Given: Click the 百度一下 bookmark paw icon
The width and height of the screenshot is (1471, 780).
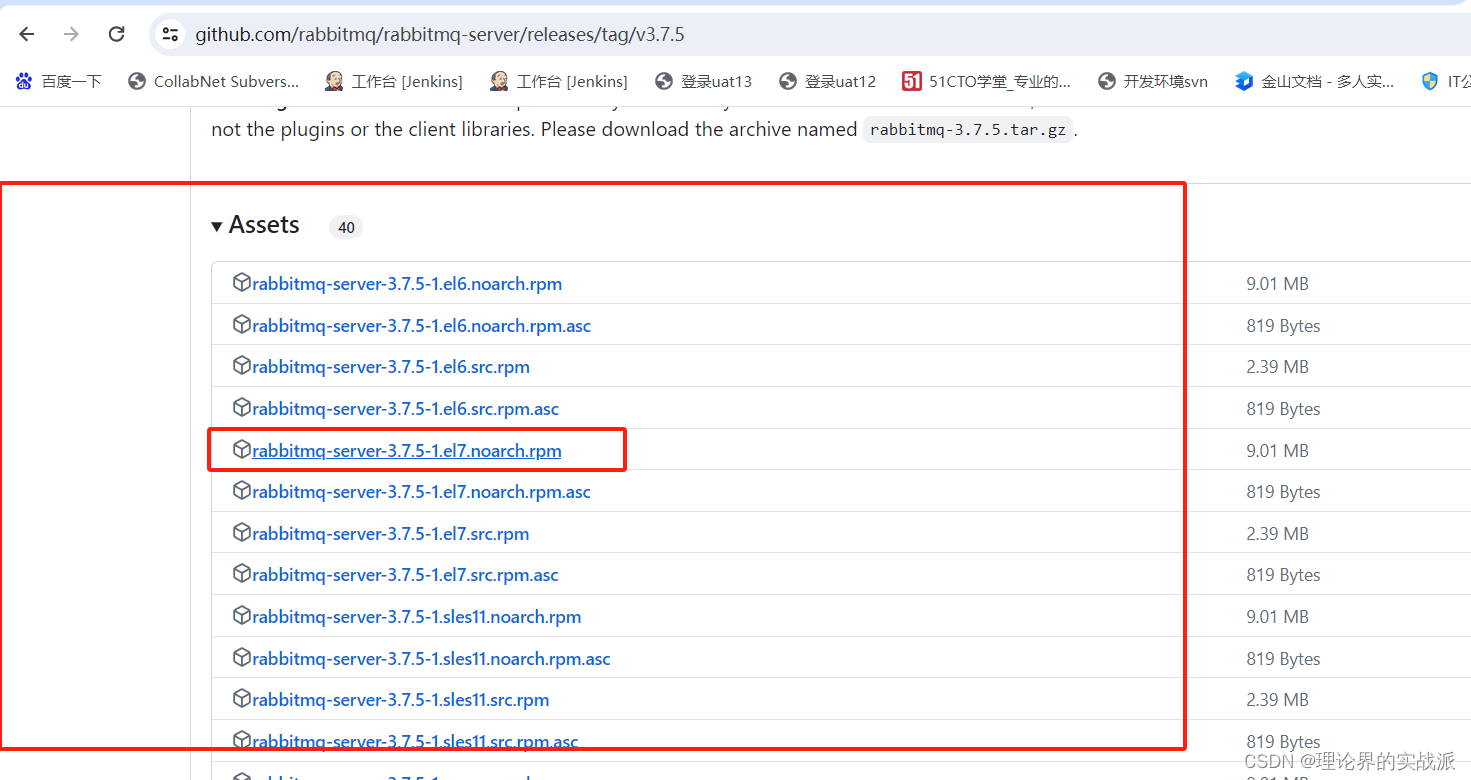Looking at the screenshot, I should 24,81.
